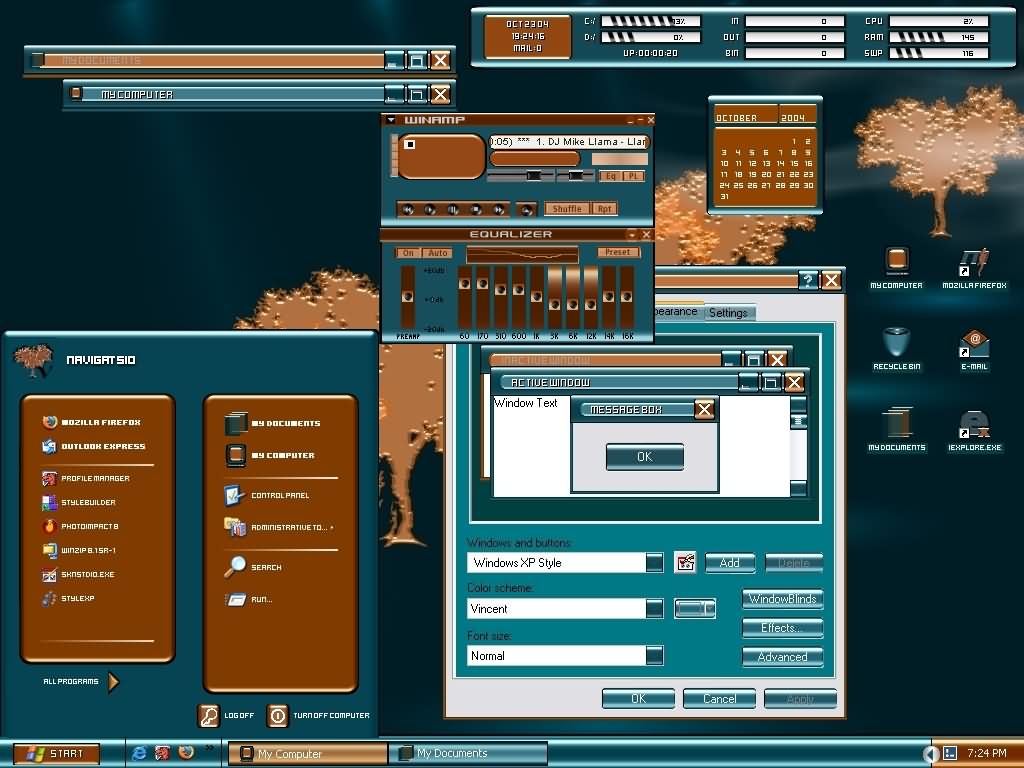Click Advanced button in Display Properties
This screenshot has height=768, width=1024.
pyautogui.click(x=782, y=657)
